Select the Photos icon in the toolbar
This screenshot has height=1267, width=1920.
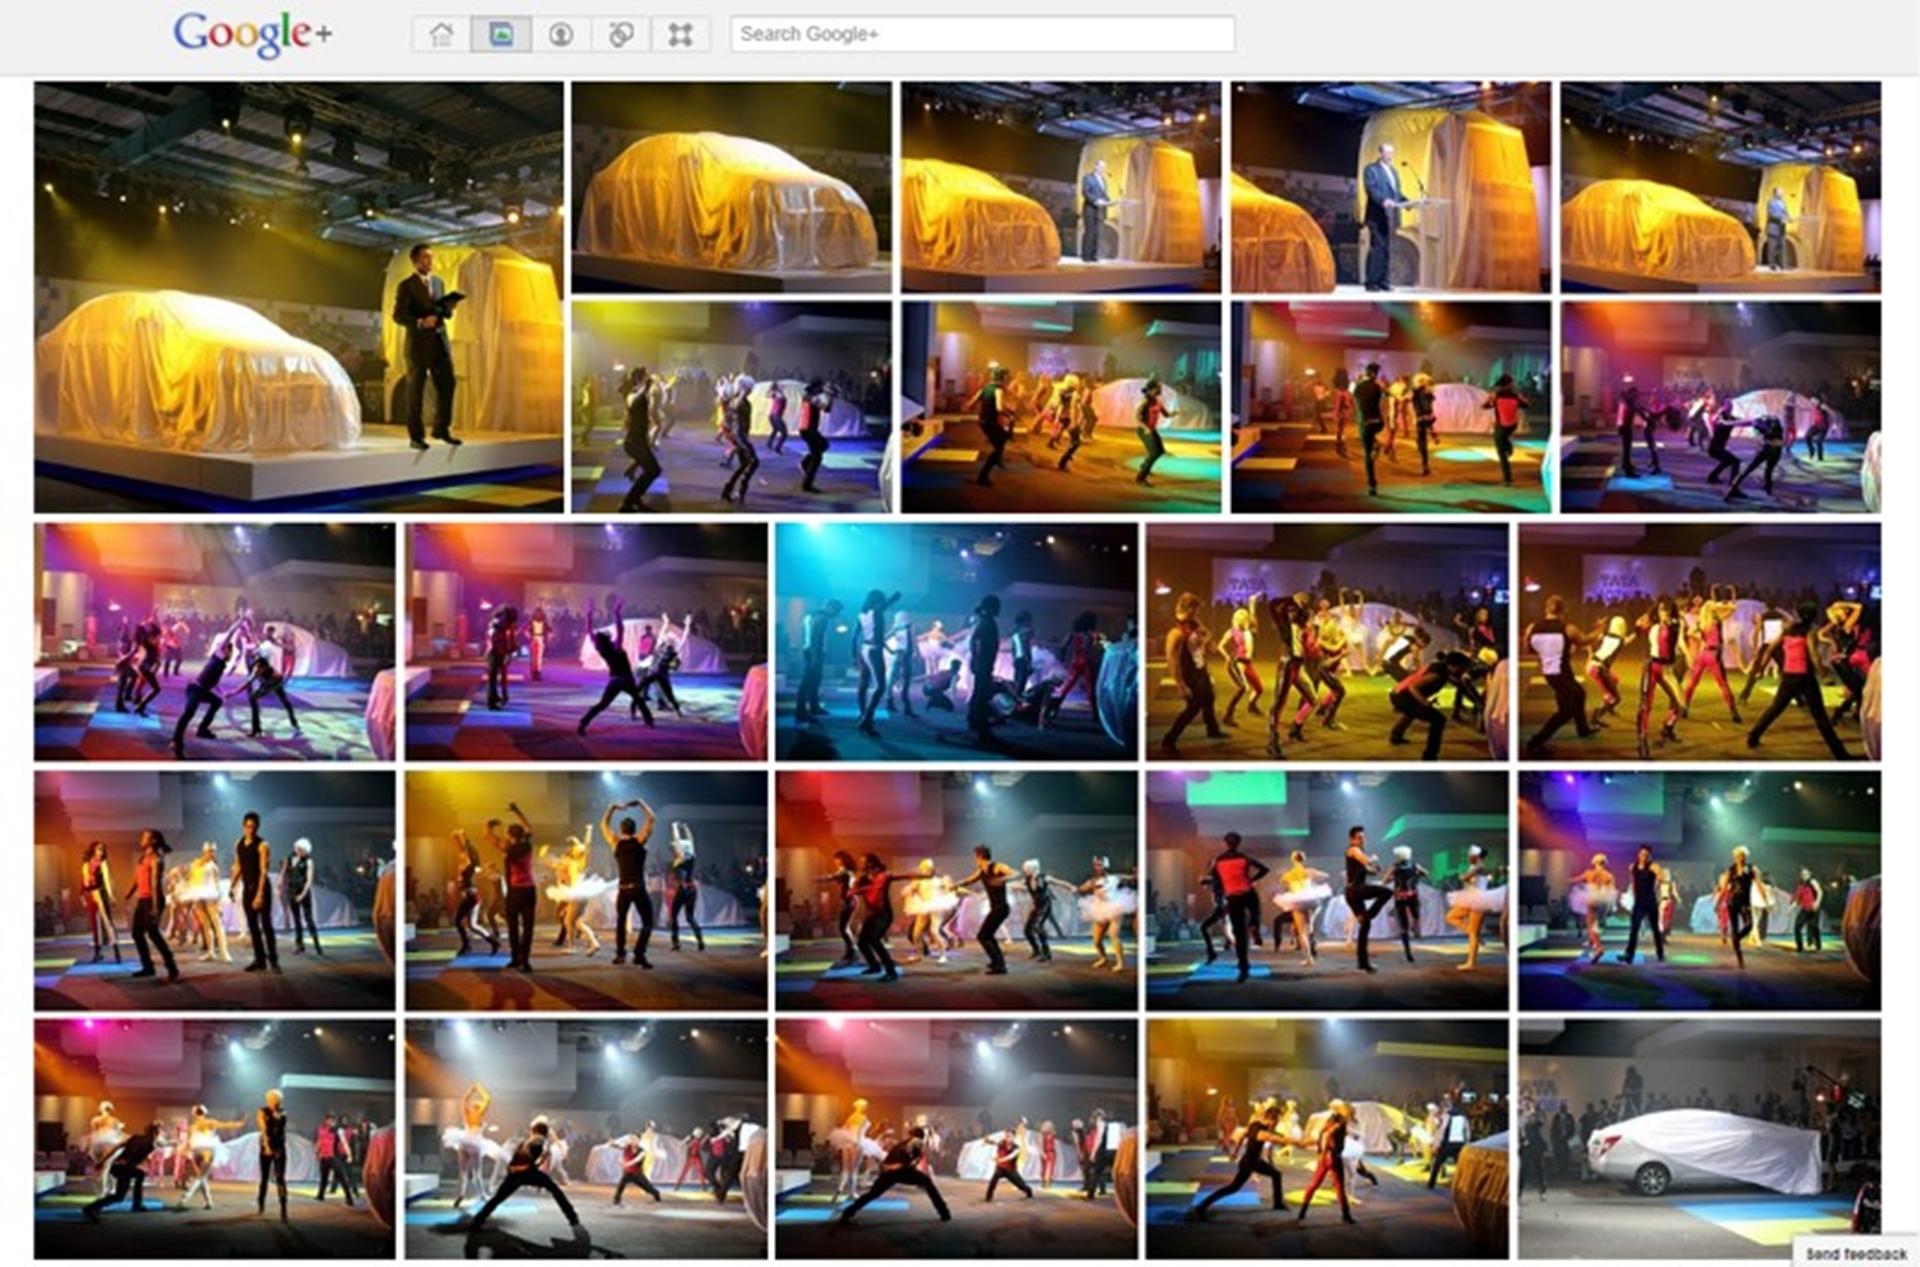pyautogui.click(x=501, y=33)
